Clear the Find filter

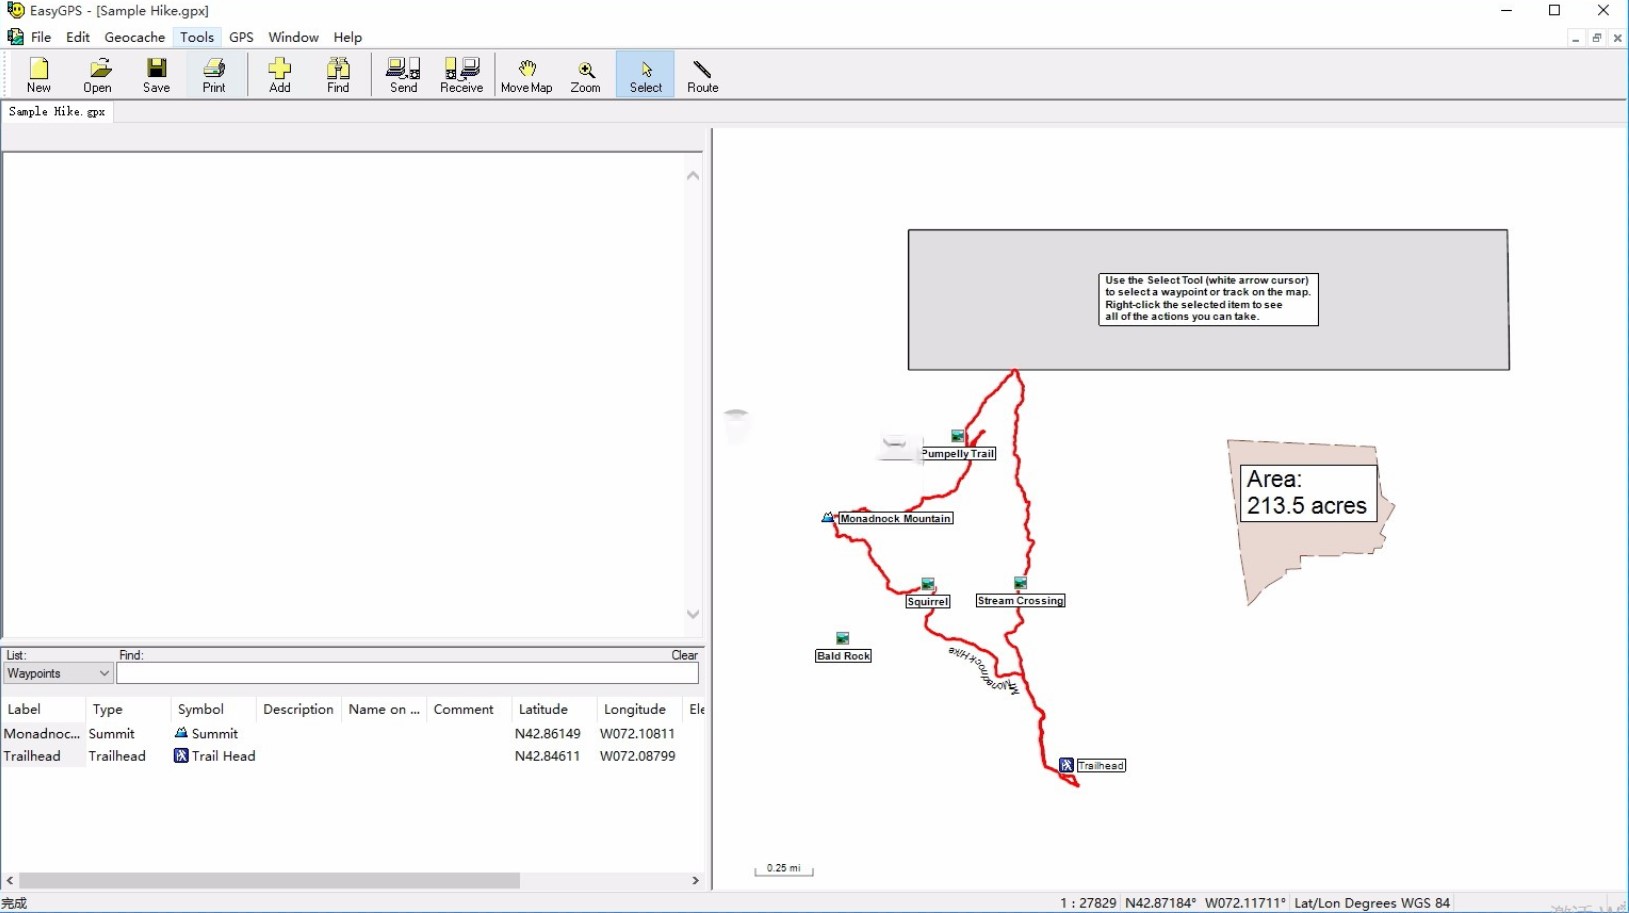684,655
